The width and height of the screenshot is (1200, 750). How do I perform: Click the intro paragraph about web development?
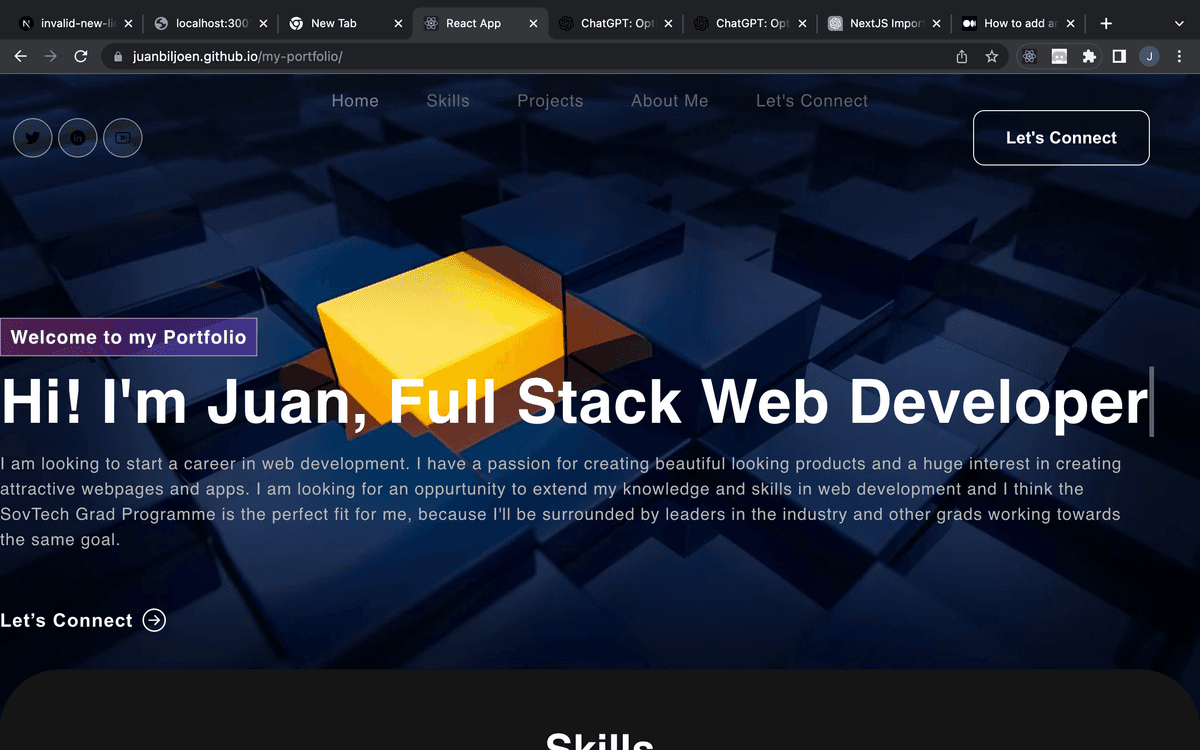[x=561, y=502]
